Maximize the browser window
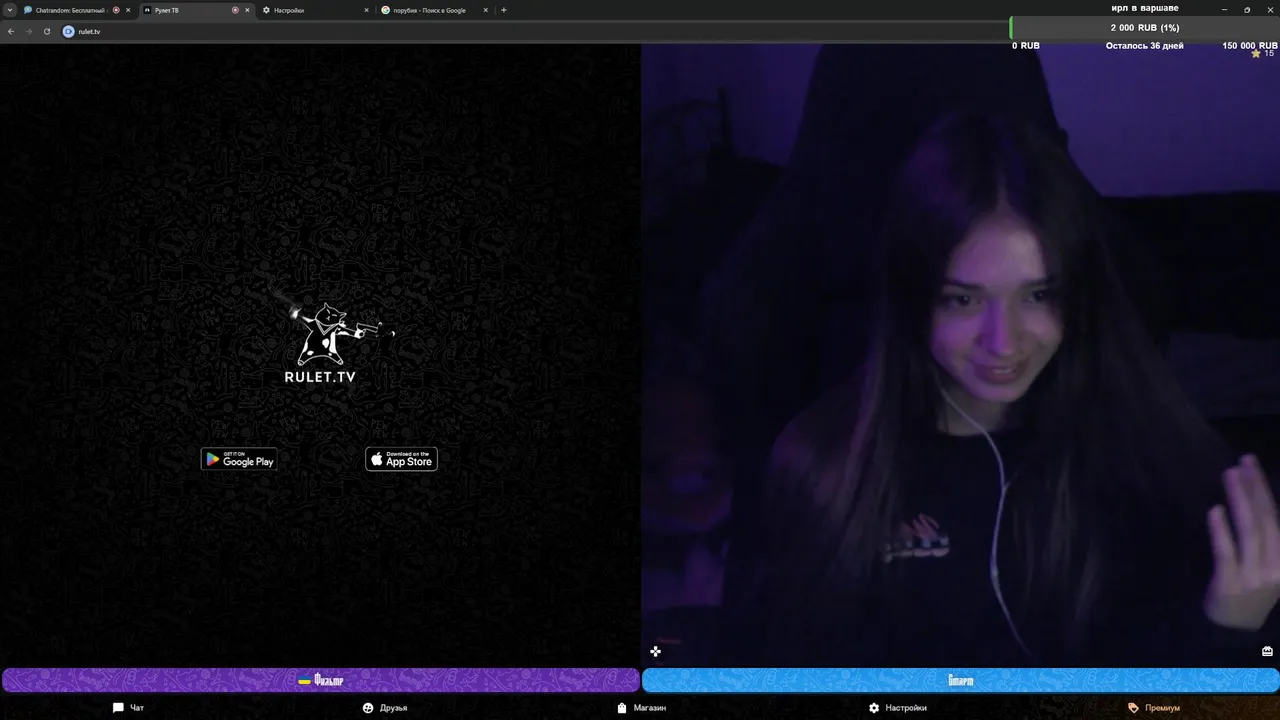This screenshot has height=720, width=1280. [x=1247, y=10]
